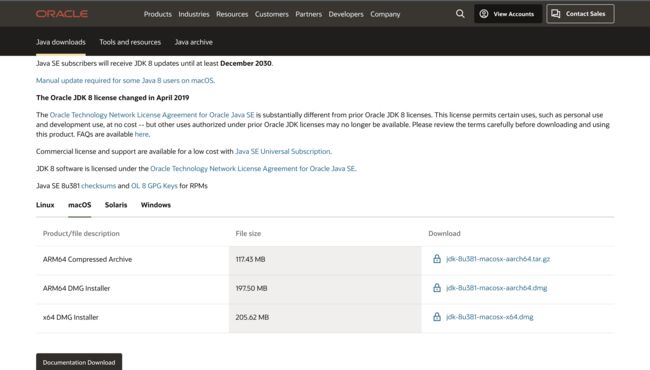The width and height of the screenshot is (650, 370).
Task: Click the lock icon for aarch64.tar.gz download
Action: (x=437, y=259)
